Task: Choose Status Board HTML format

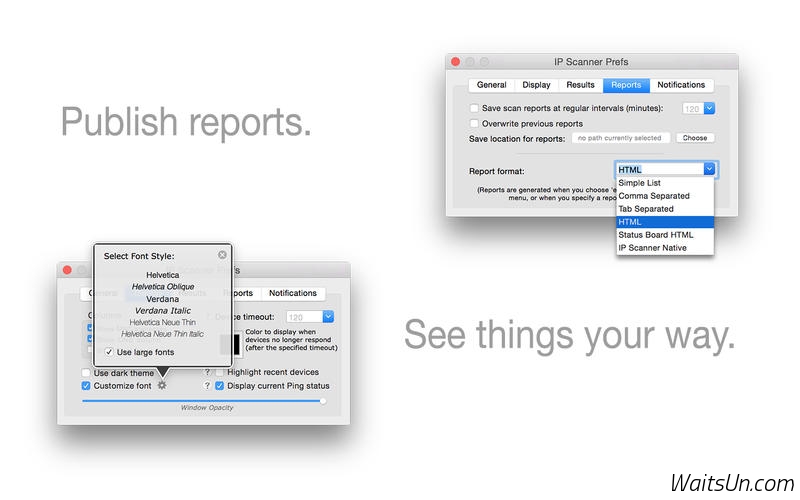Action: coord(665,235)
